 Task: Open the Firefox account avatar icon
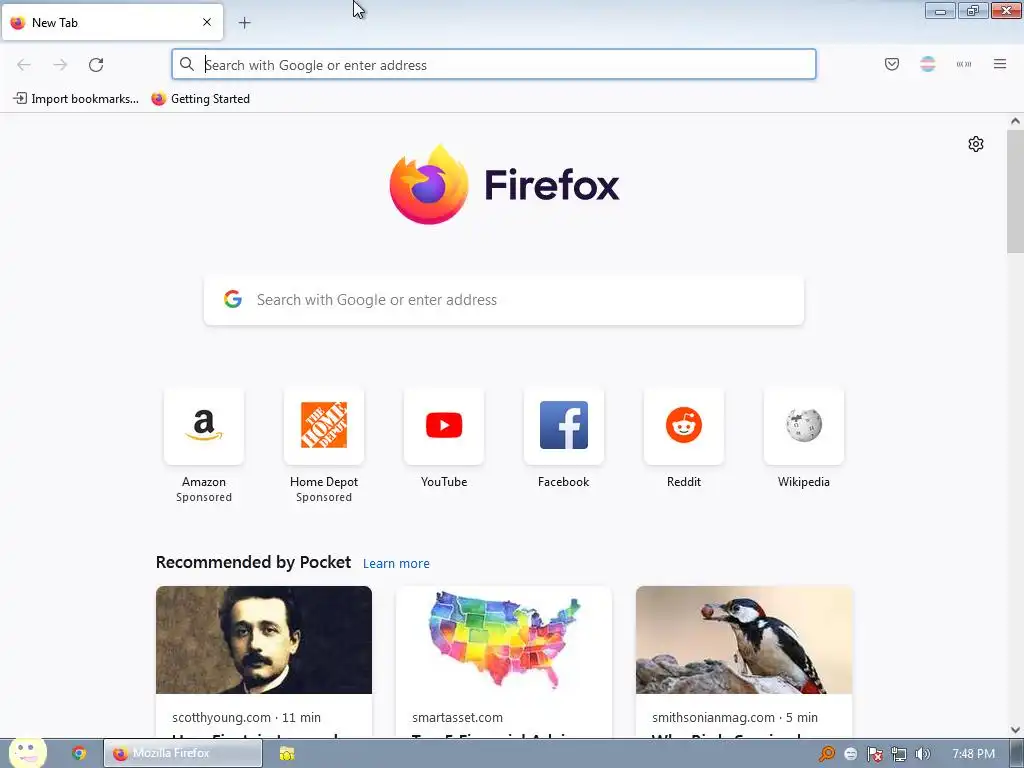tap(927, 64)
